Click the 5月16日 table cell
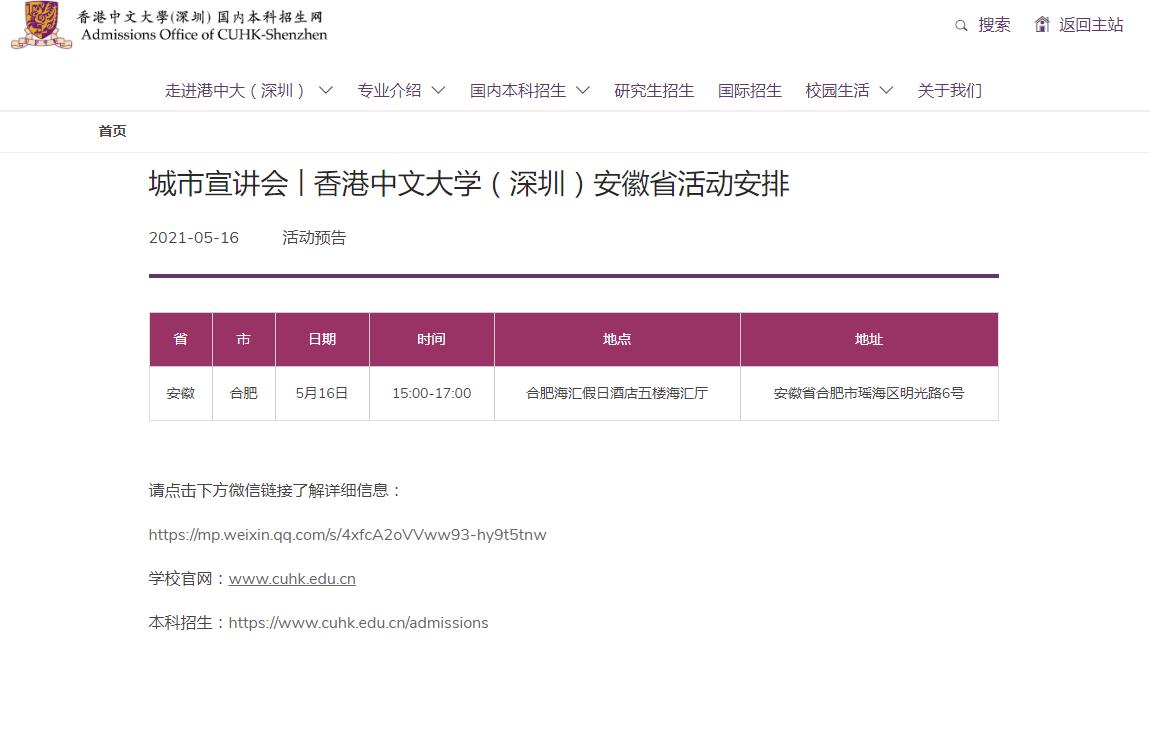This screenshot has height=750, width=1150. point(322,394)
